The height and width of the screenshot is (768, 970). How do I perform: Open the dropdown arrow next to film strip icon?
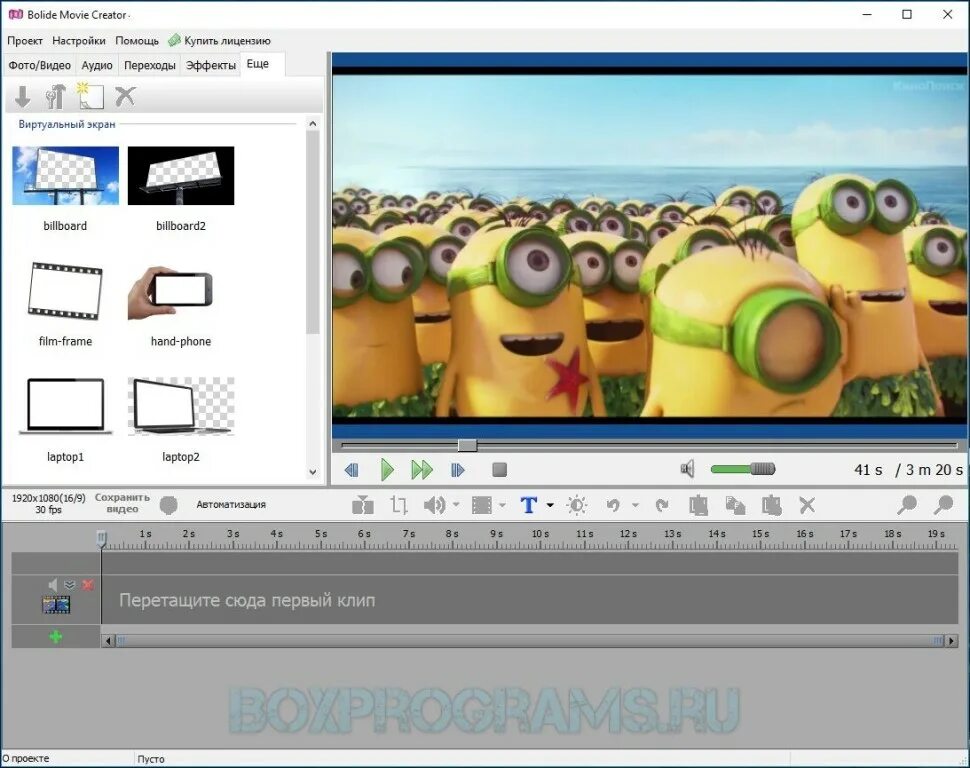(x=502, y=505)
